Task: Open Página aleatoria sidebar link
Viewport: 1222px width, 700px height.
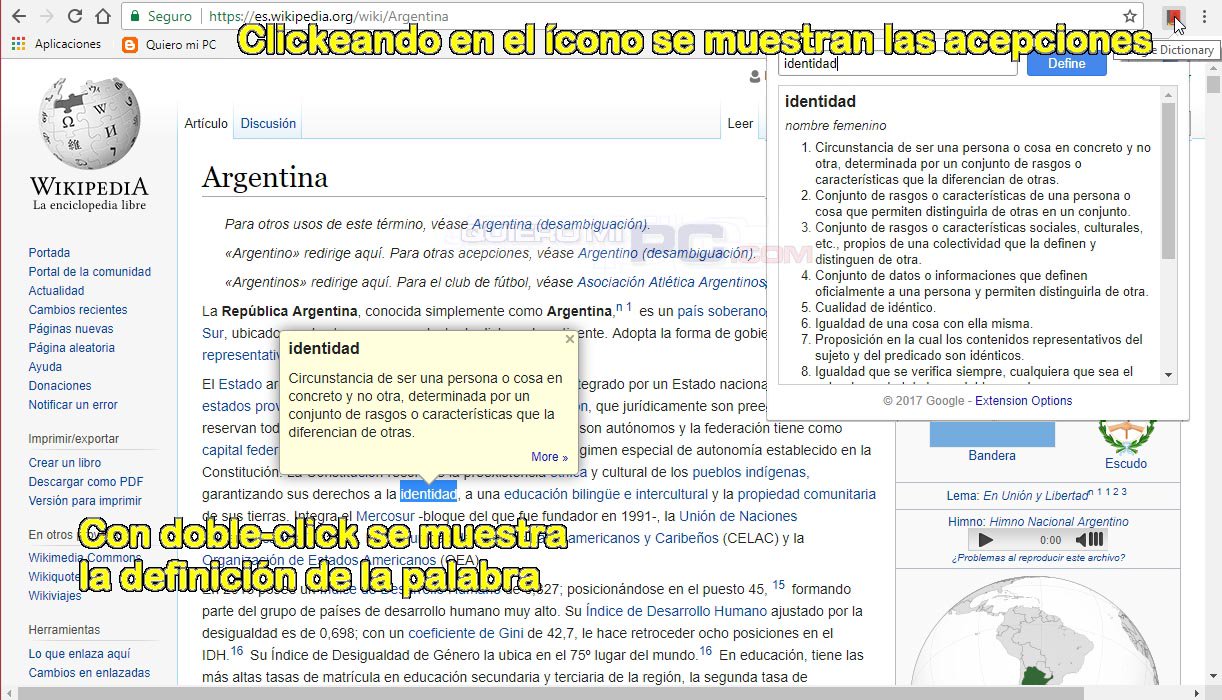Action: click(72, 348)
